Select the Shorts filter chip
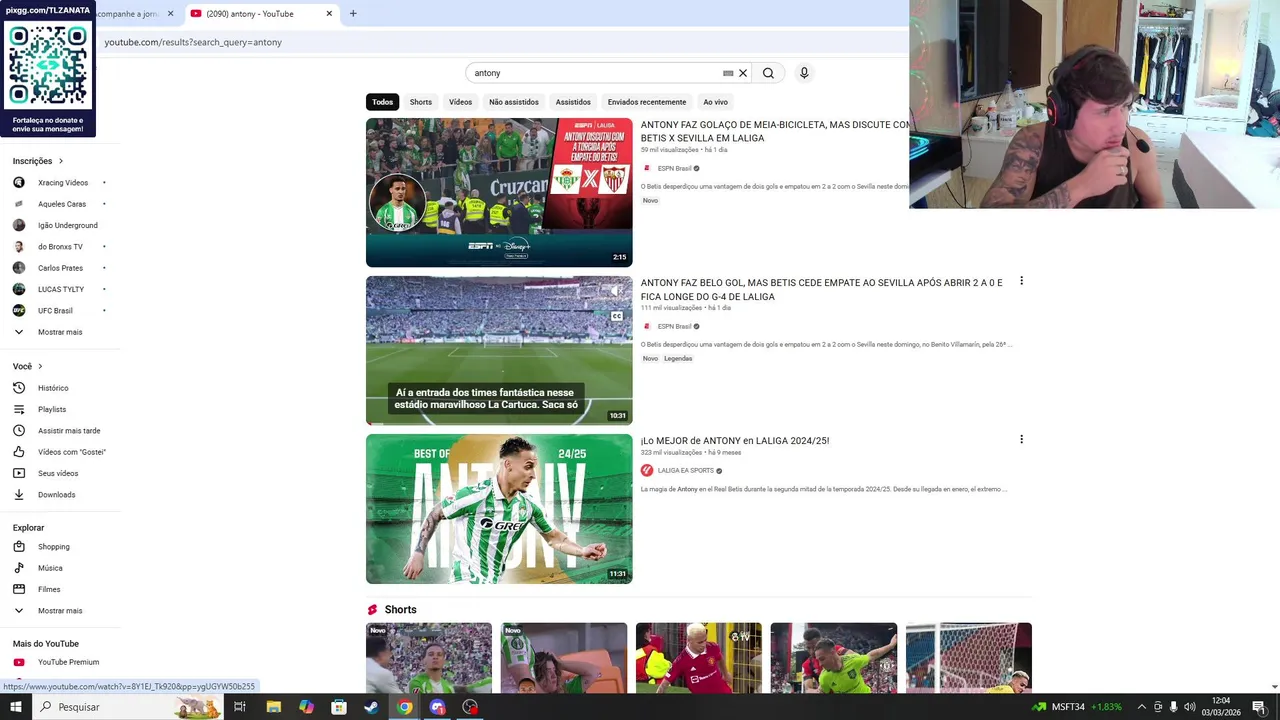The image size is (1280, 720). [421, 102]
